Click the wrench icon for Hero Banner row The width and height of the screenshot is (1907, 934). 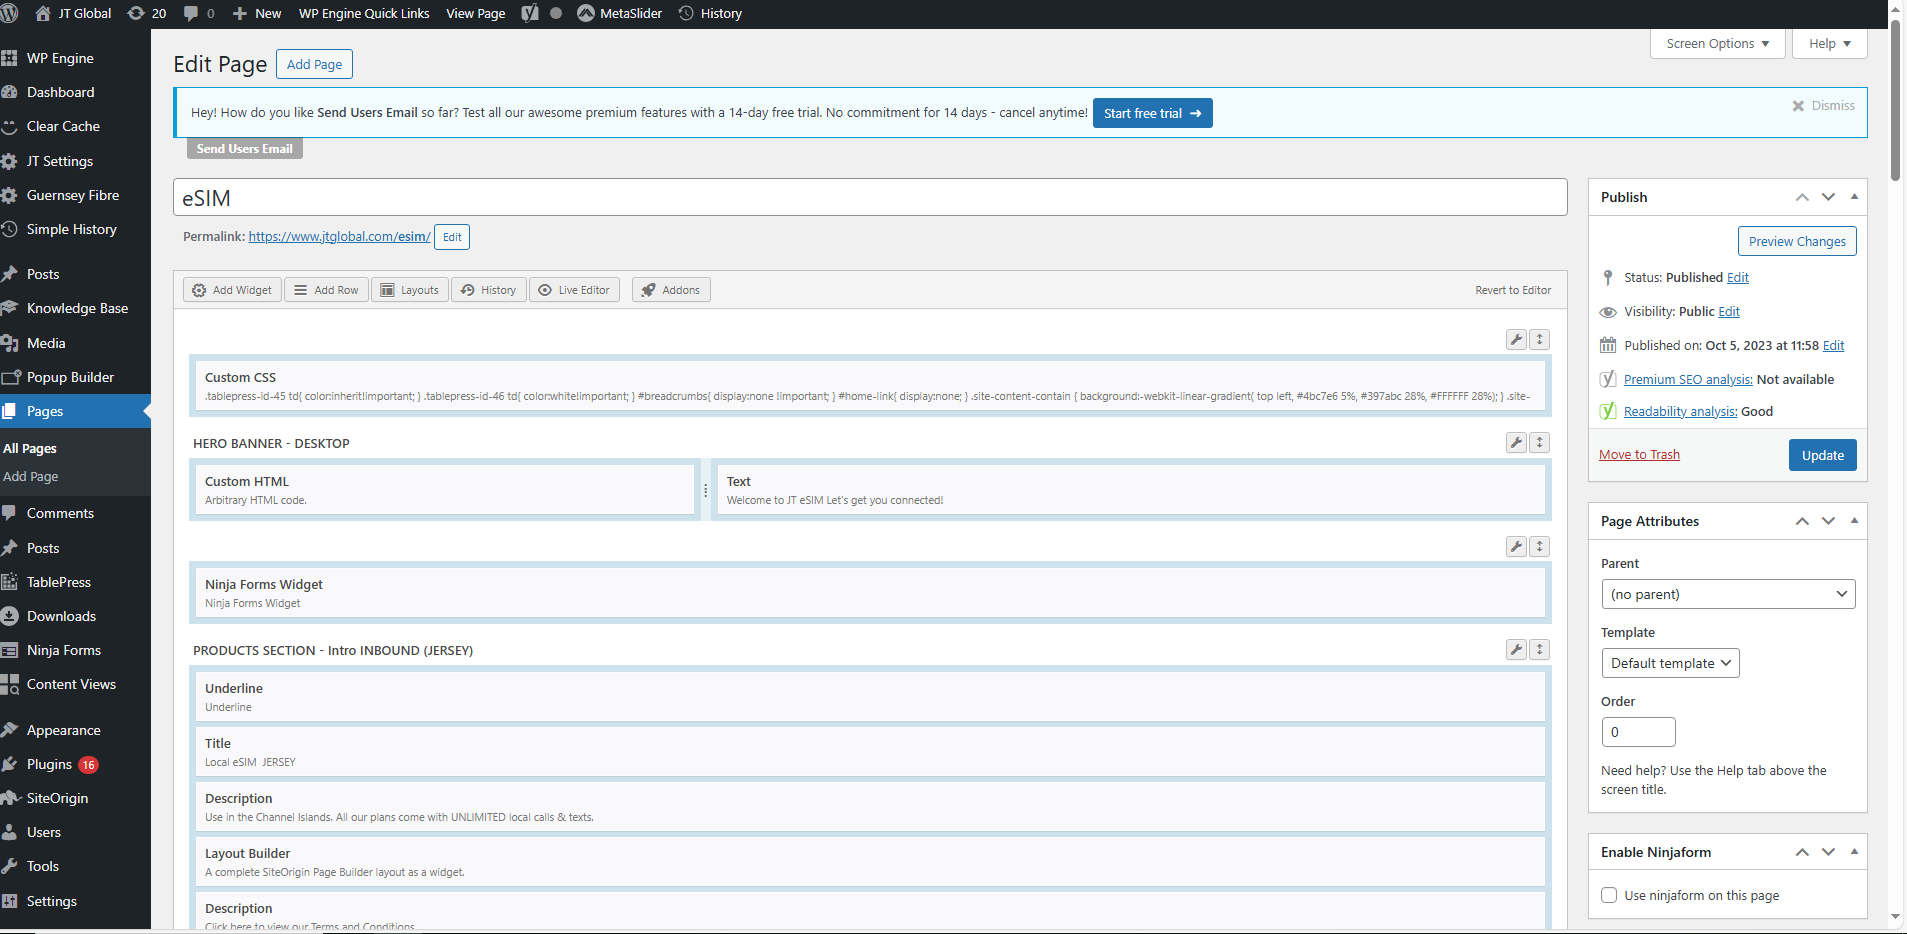[x=1516, y=443]
